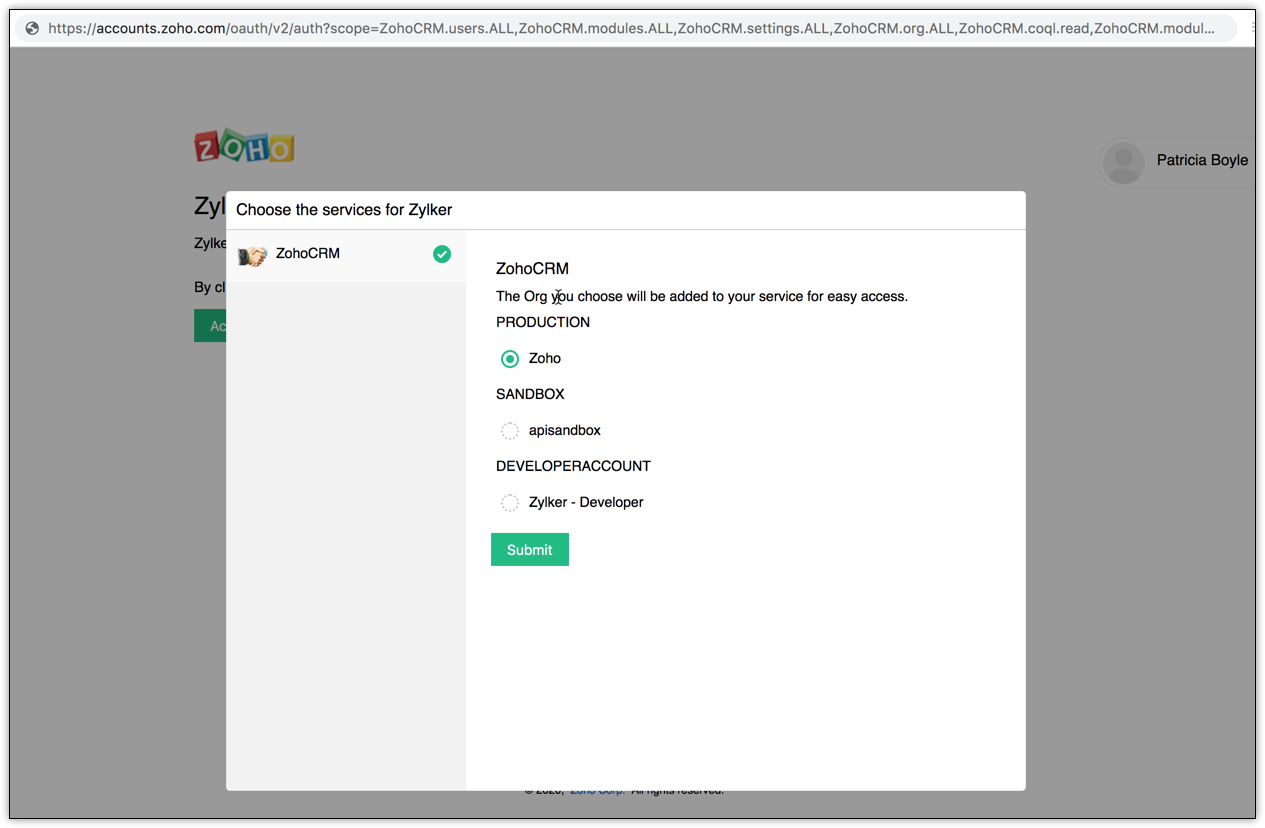Click the green Submit button
The width and height of the screenshot is (1265, 828).
click(x=530, y=549)
